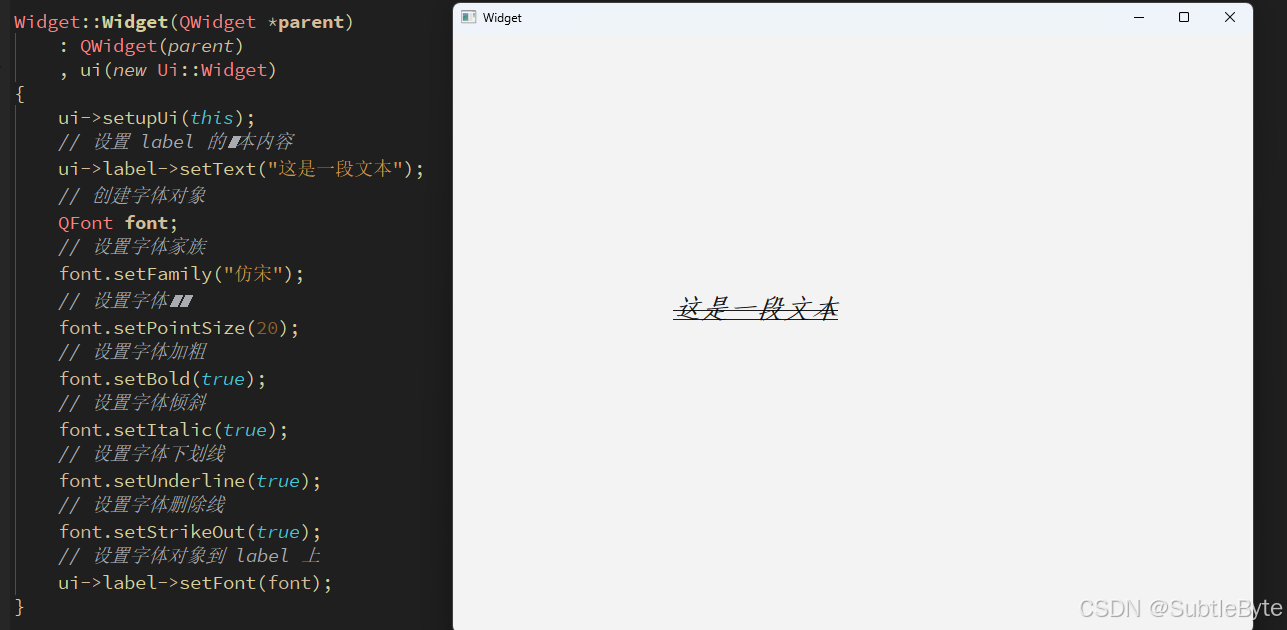The image size is (1287, 630).
Task: Click the Widget window app icon
Action: (x=468, y=17)
